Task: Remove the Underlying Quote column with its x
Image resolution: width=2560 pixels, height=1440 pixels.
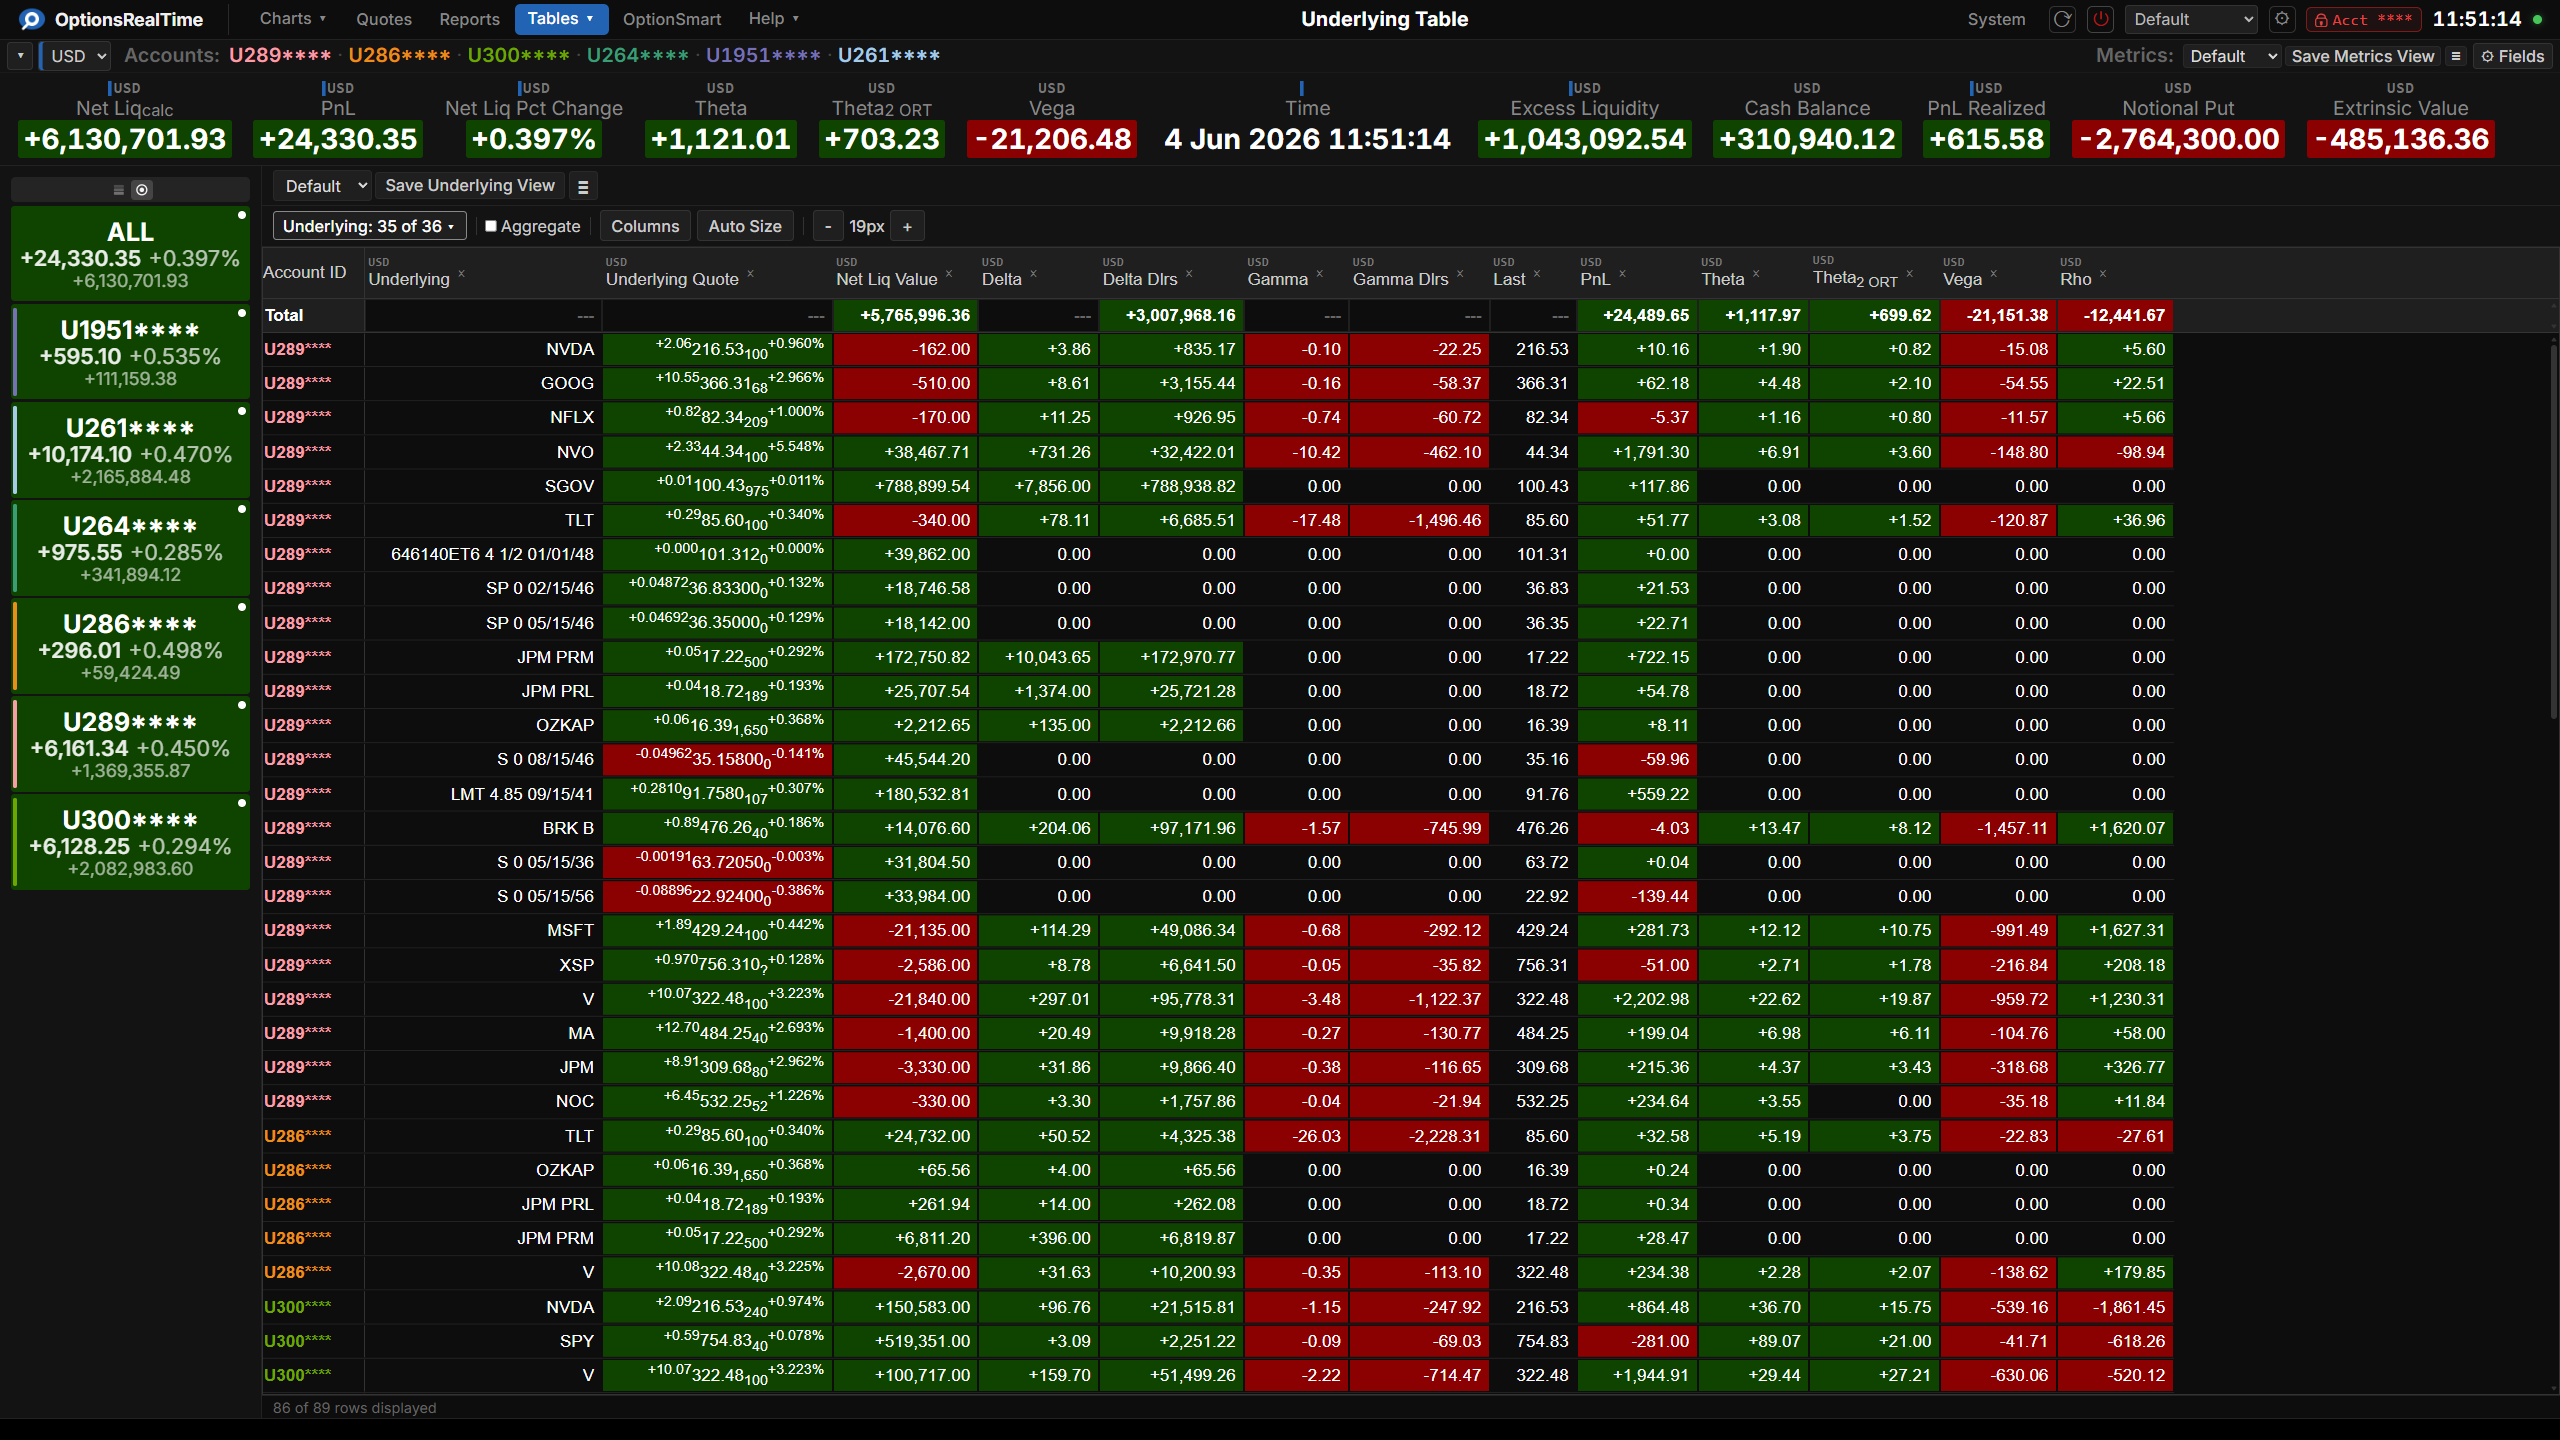Action: pos(750,274)
